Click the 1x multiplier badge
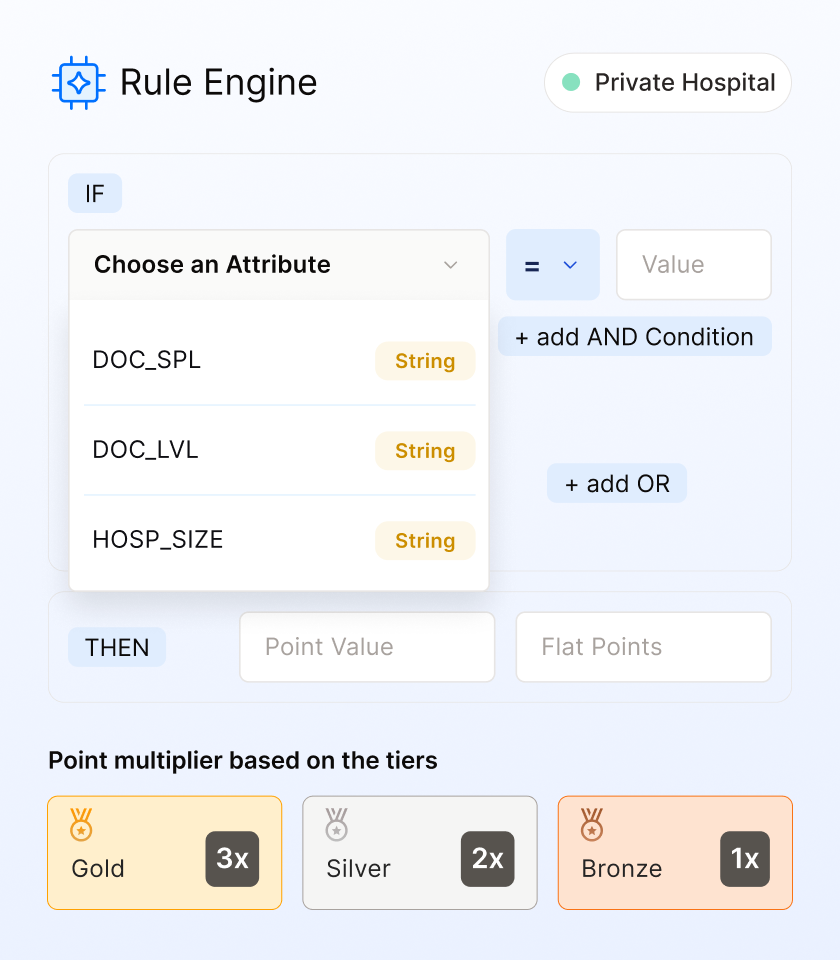The height and width of the screenshot is (960, 840). coord(744,859)
